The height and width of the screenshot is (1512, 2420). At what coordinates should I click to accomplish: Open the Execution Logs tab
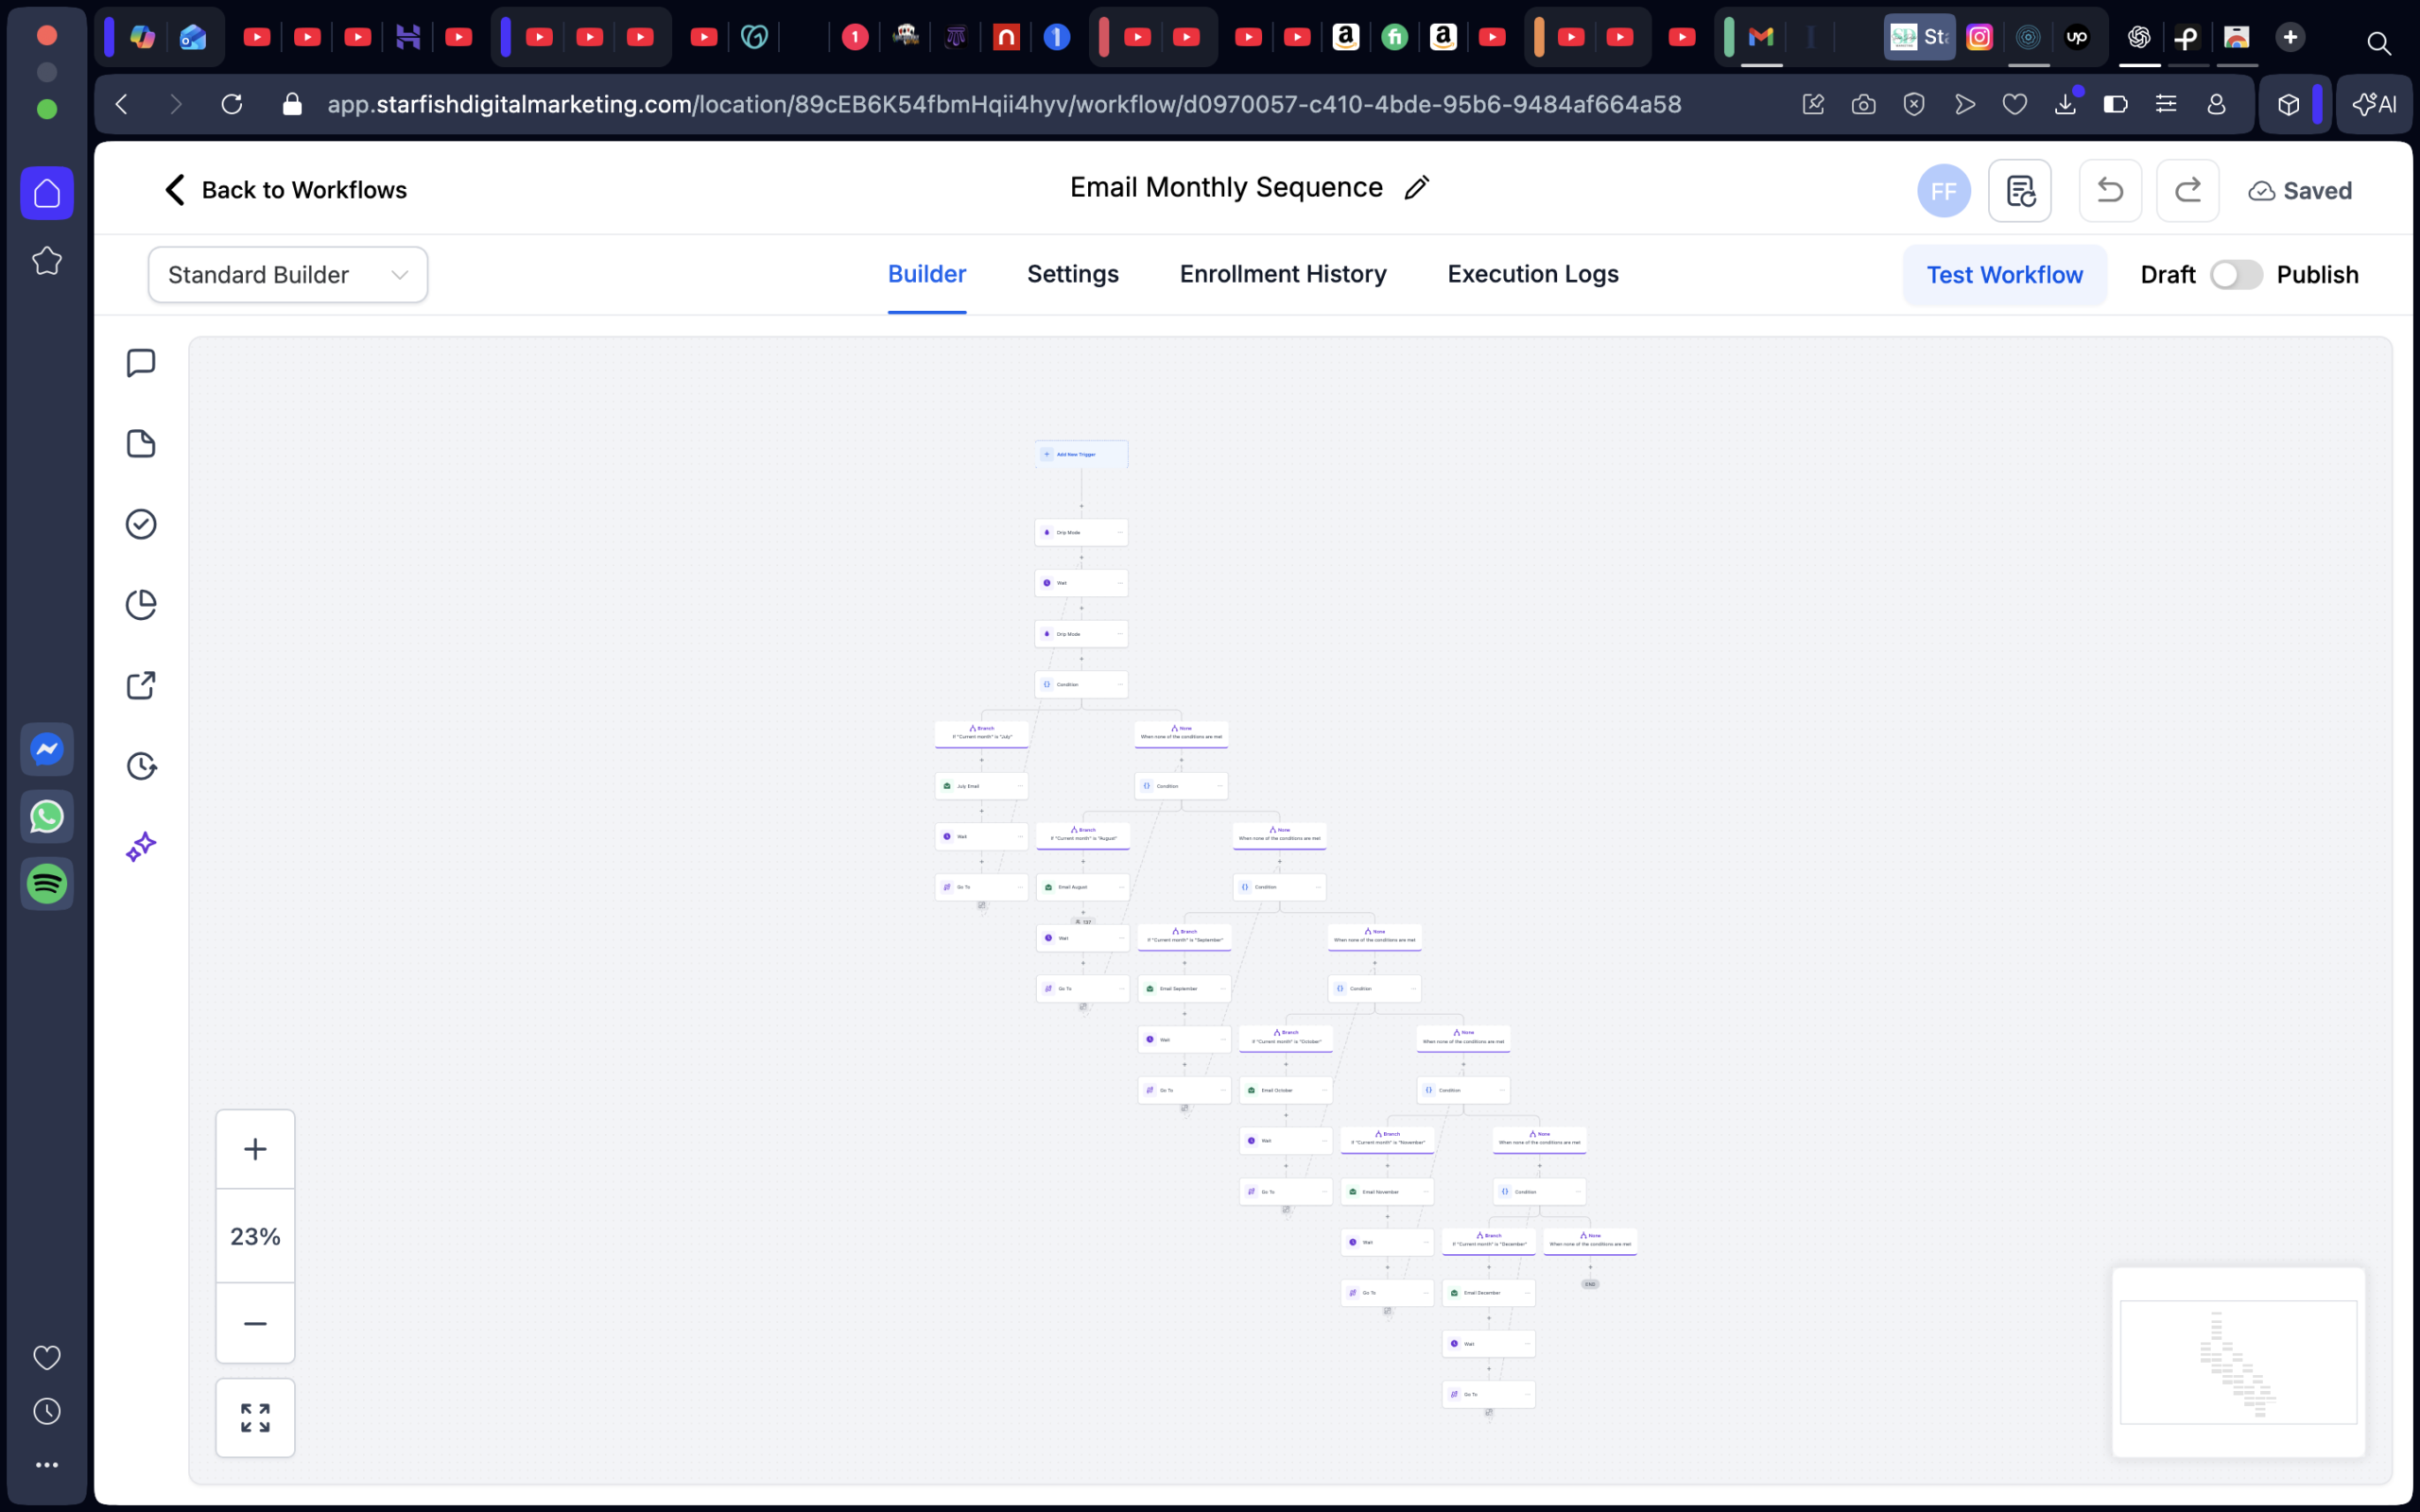pos(1532,274)
